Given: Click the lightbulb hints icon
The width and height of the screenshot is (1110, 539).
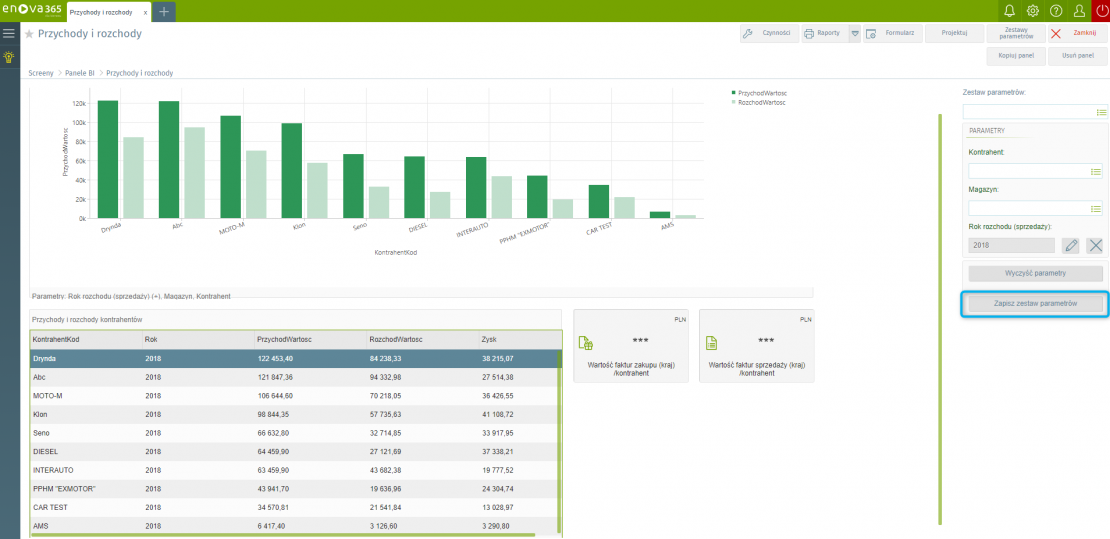Looking at the screenshot, I should (9, 57).
